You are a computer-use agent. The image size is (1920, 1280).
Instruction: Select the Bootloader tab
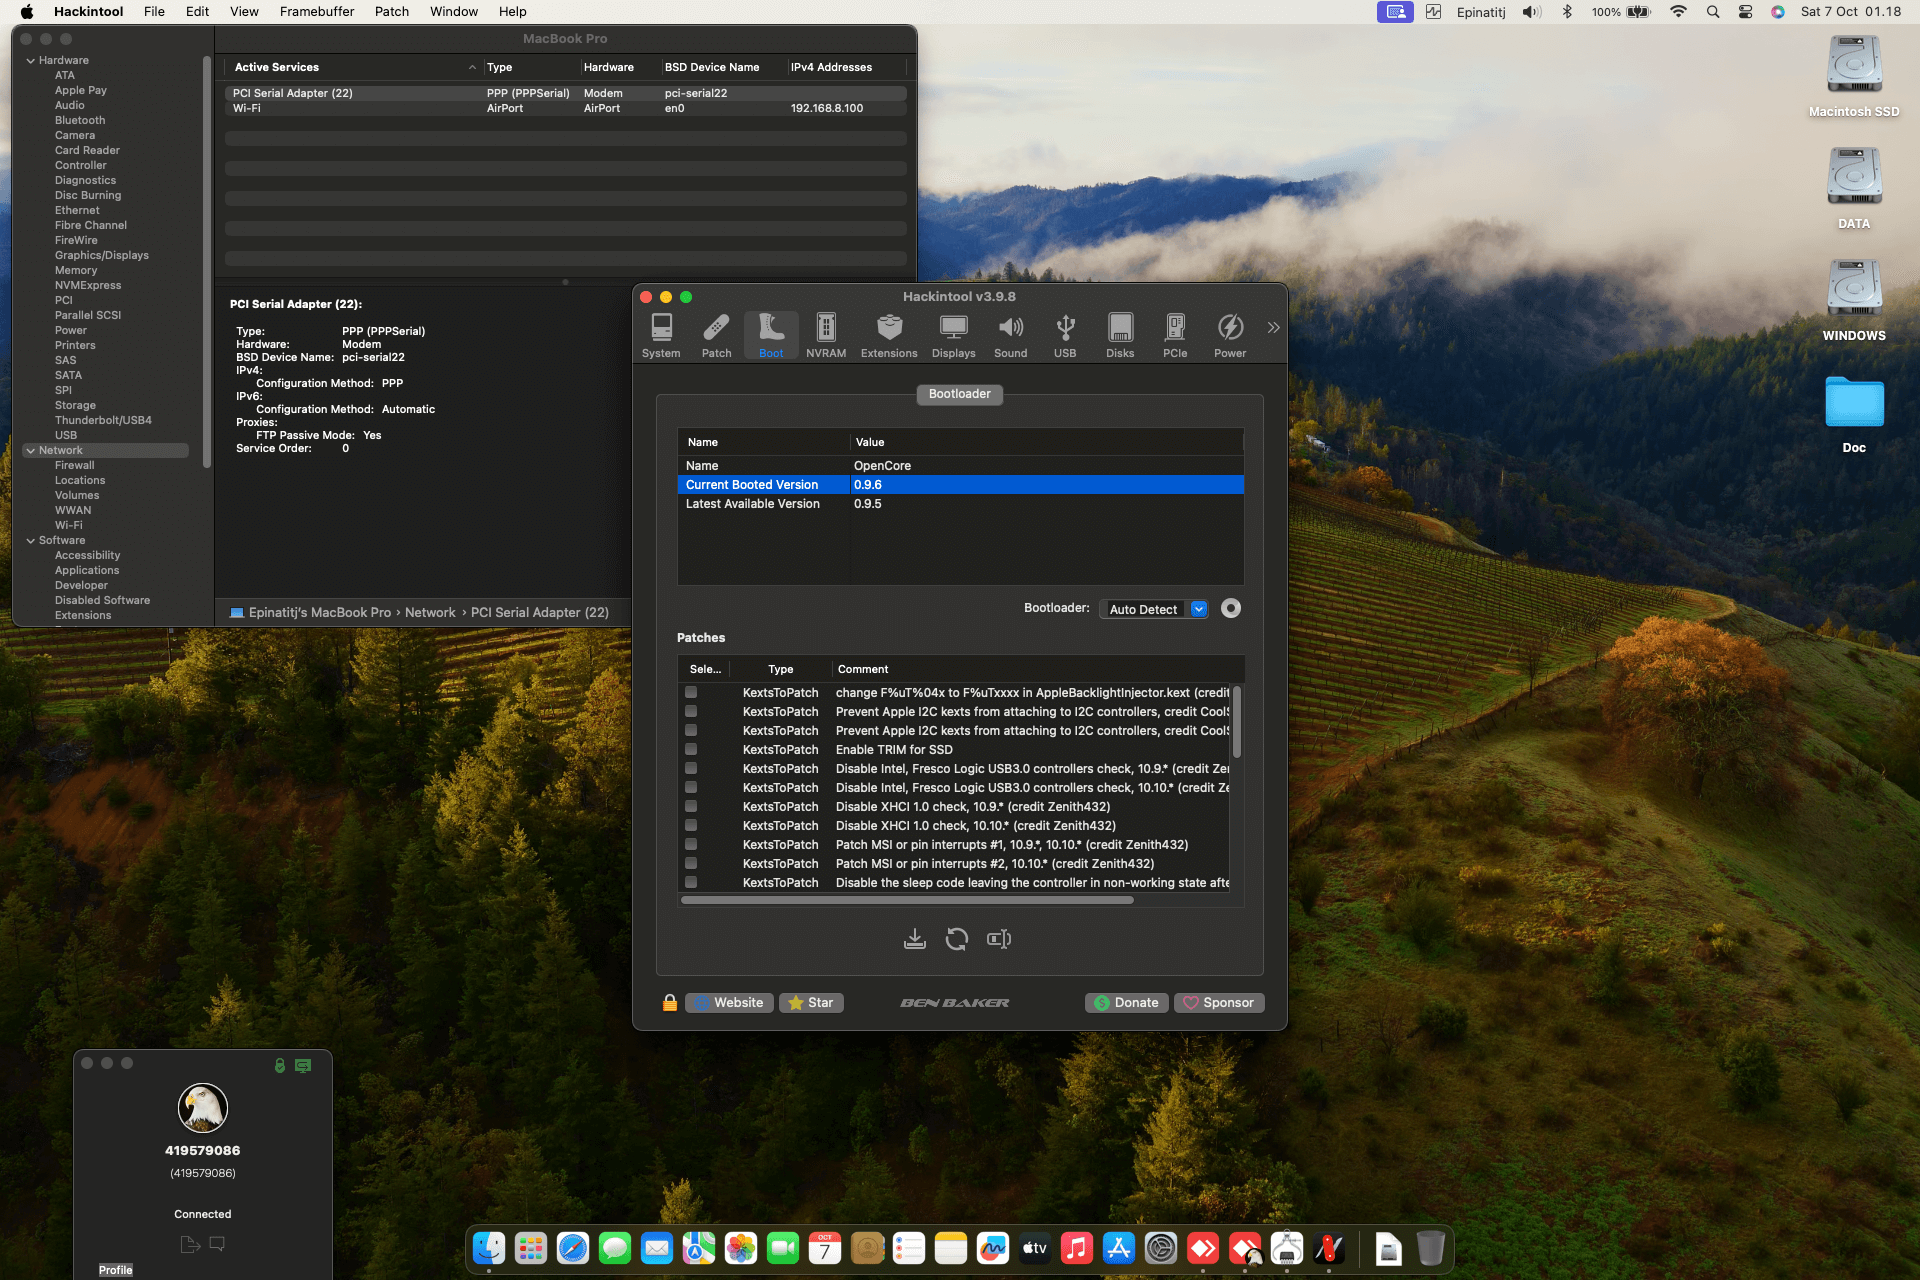click(959, 394)
